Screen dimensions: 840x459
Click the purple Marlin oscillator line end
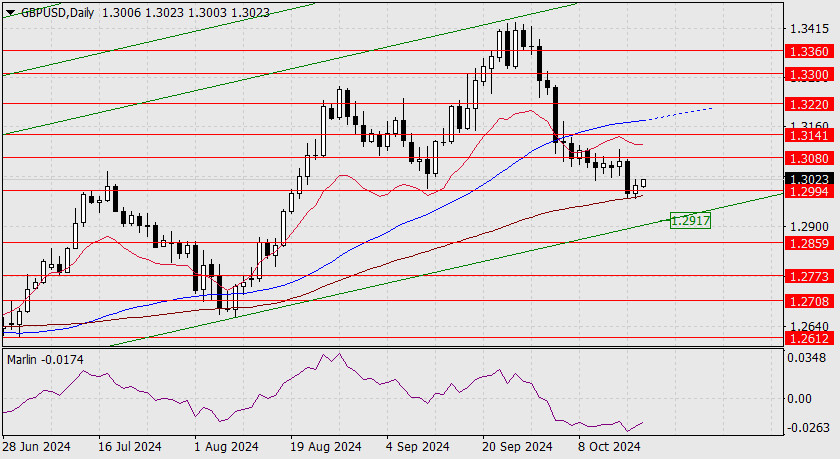point(642,423)
